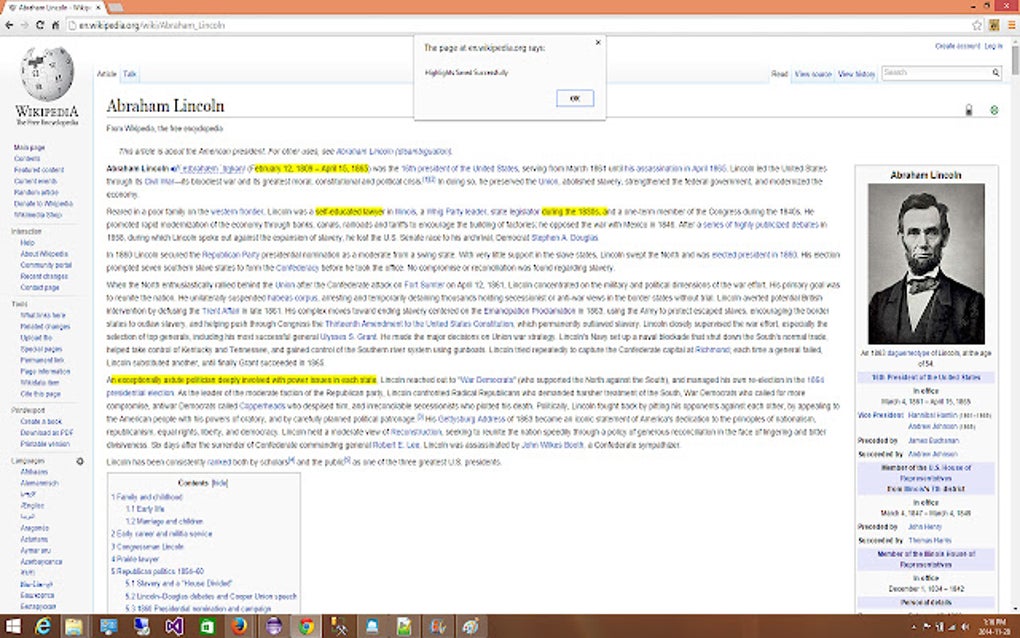Click the page vertical scrollbar thumb
The height and width of the screenshot is (638, 1020).
pos(1015,60)
